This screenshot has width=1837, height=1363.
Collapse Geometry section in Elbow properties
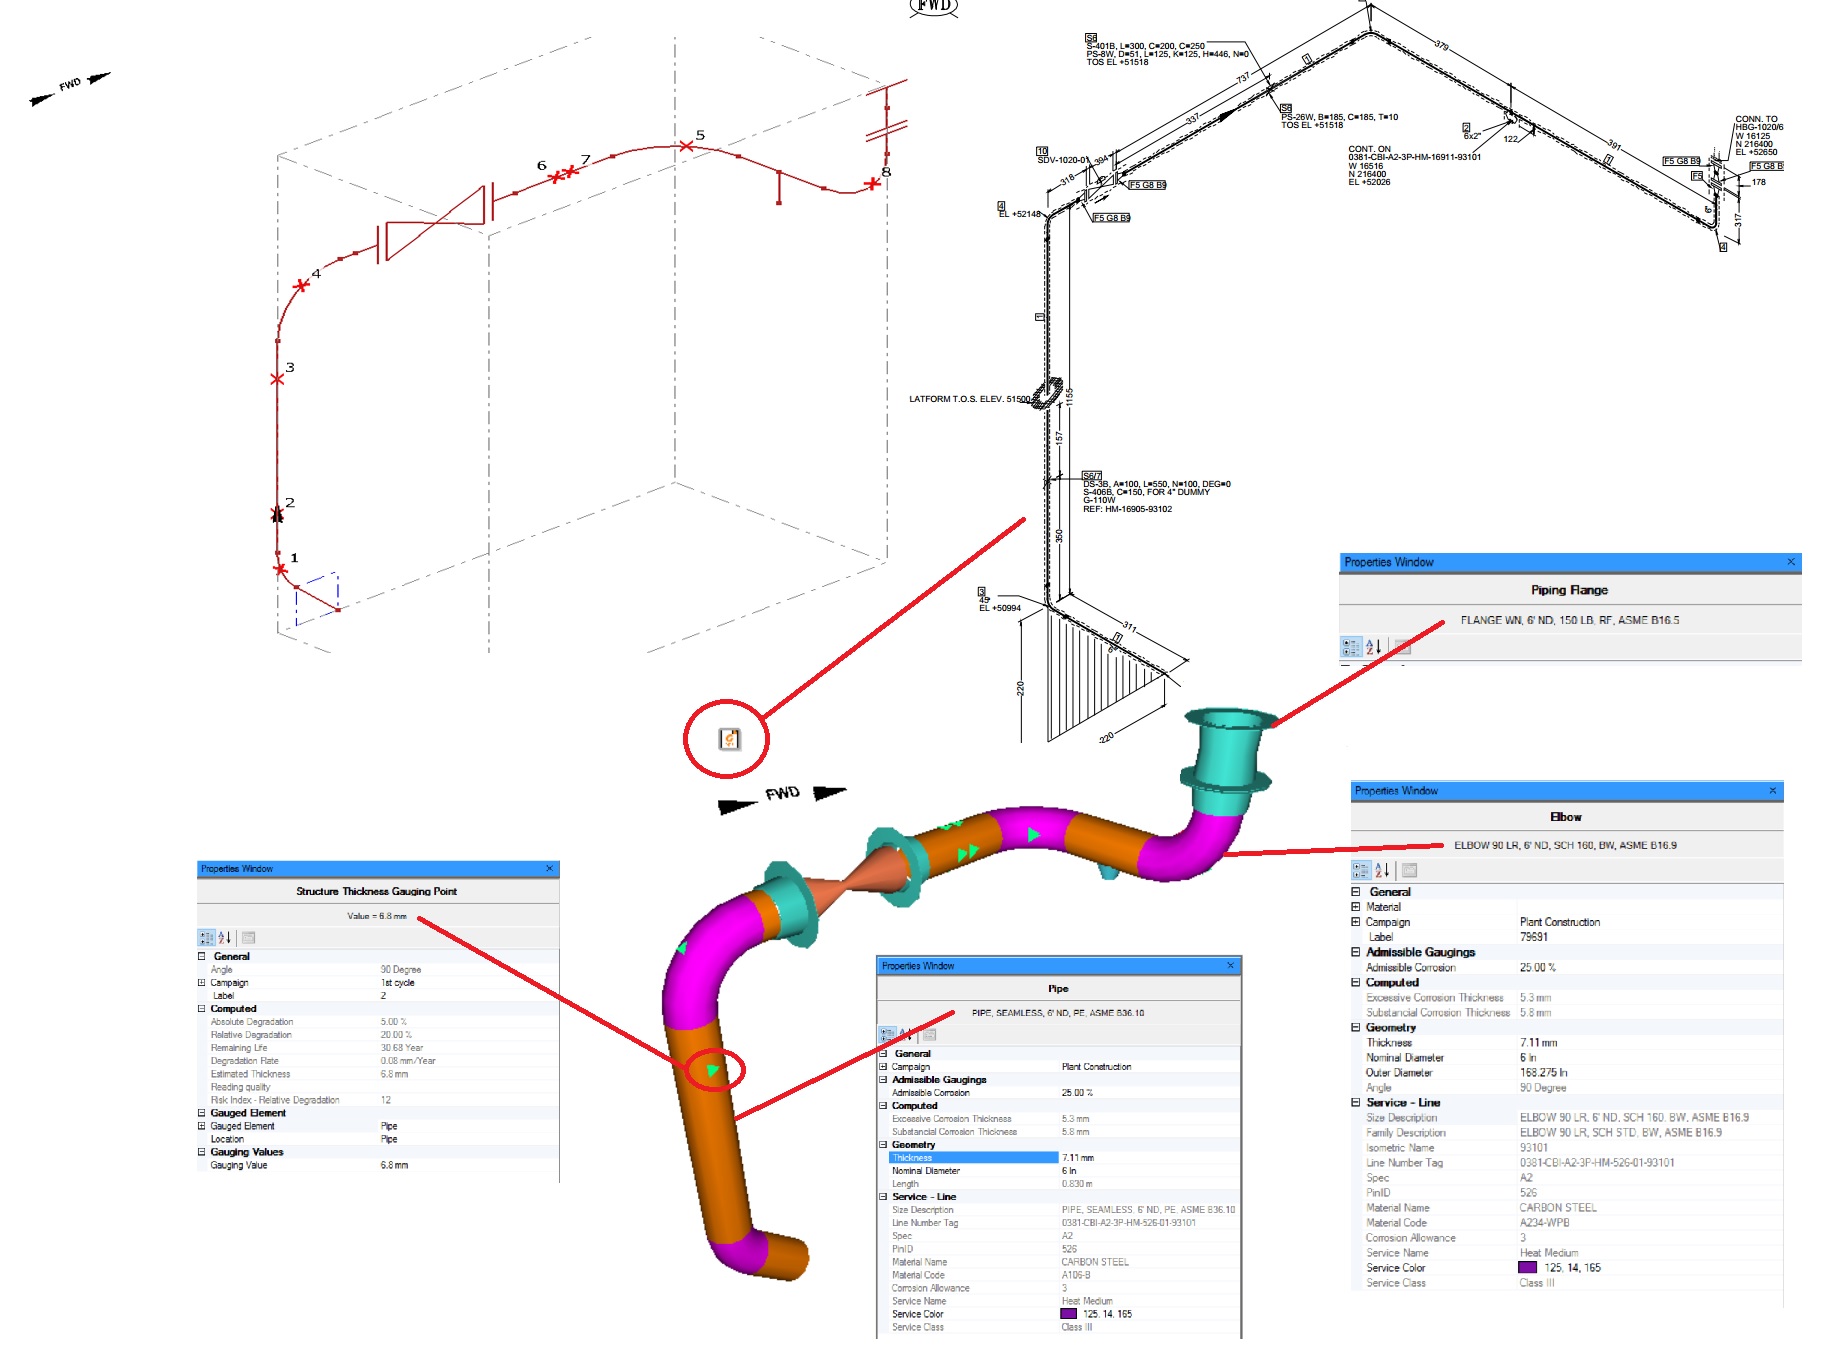click(1356, 1027)
